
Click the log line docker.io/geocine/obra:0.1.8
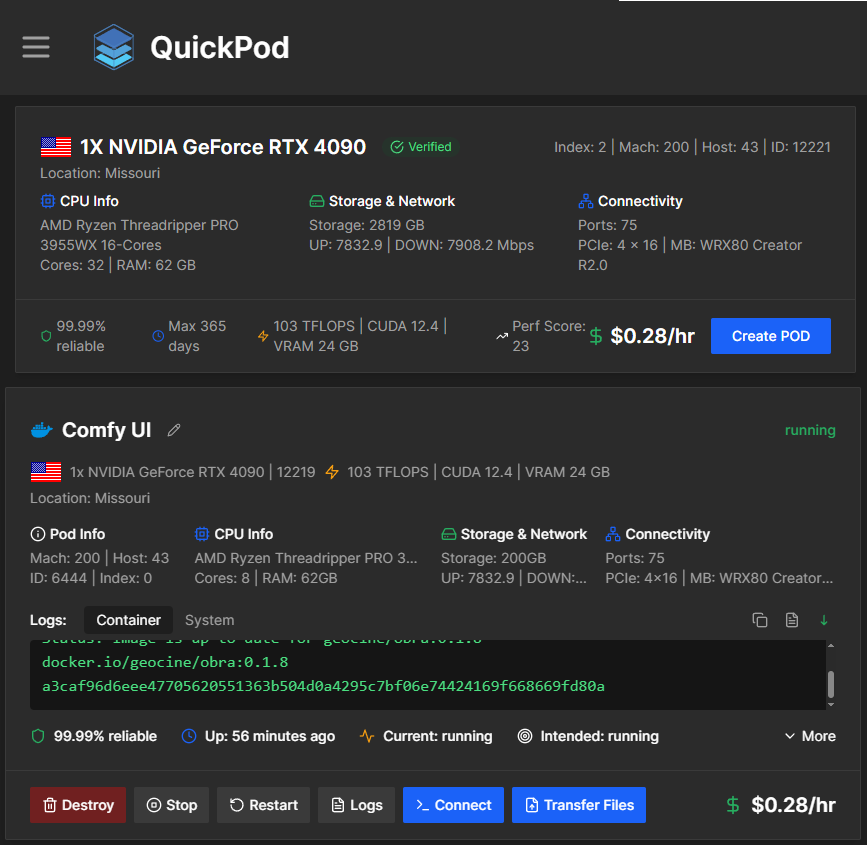point(165,662)
